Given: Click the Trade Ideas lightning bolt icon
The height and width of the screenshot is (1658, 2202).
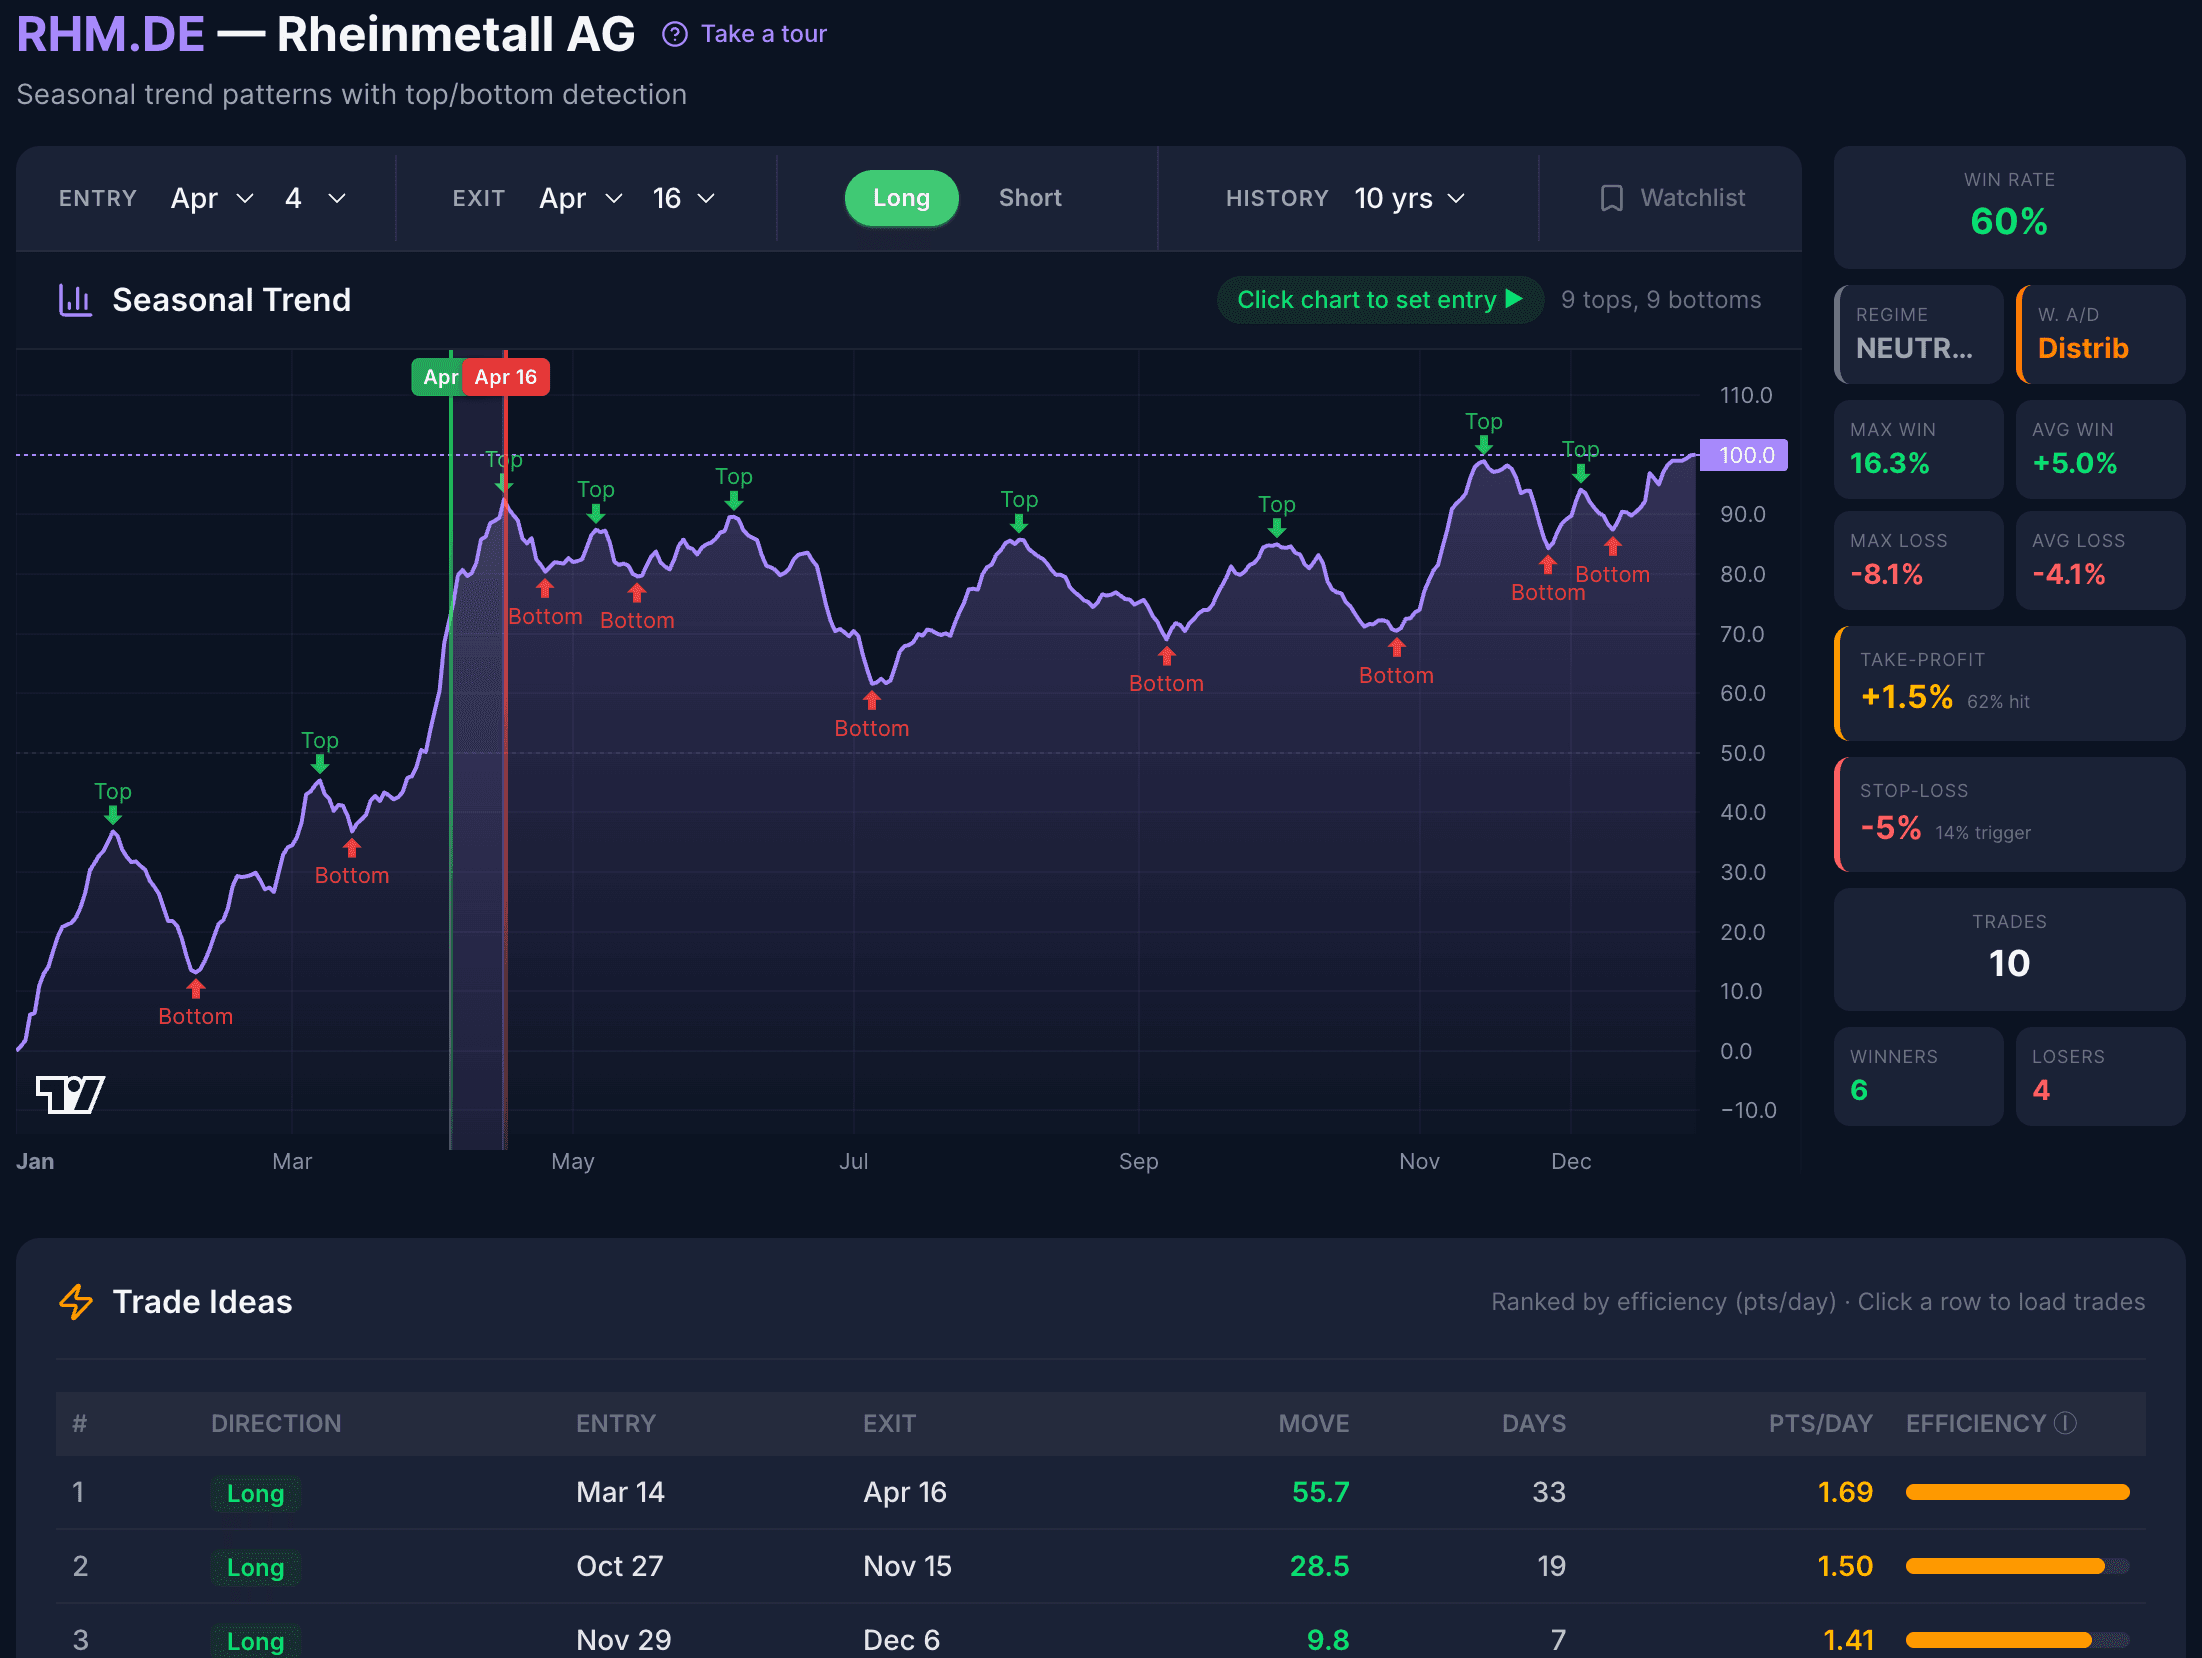Looking at the screenshot, I should click(x=76, y=1301).
